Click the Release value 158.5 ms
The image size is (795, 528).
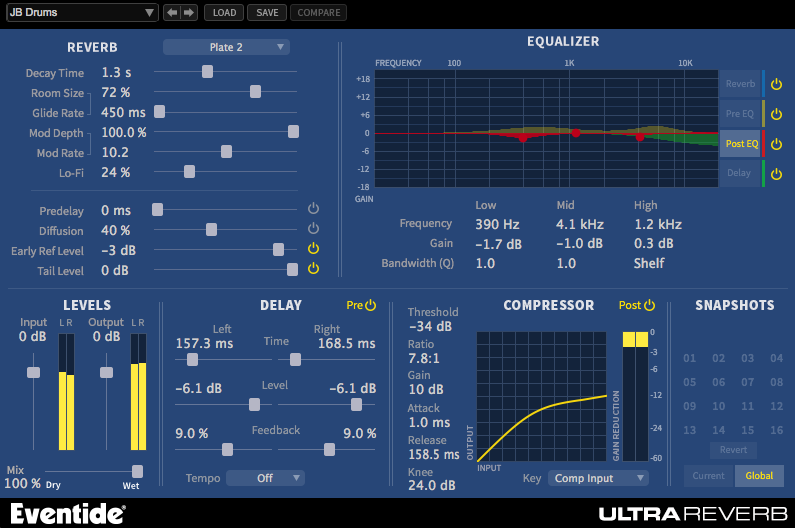[x=433, y=454]
